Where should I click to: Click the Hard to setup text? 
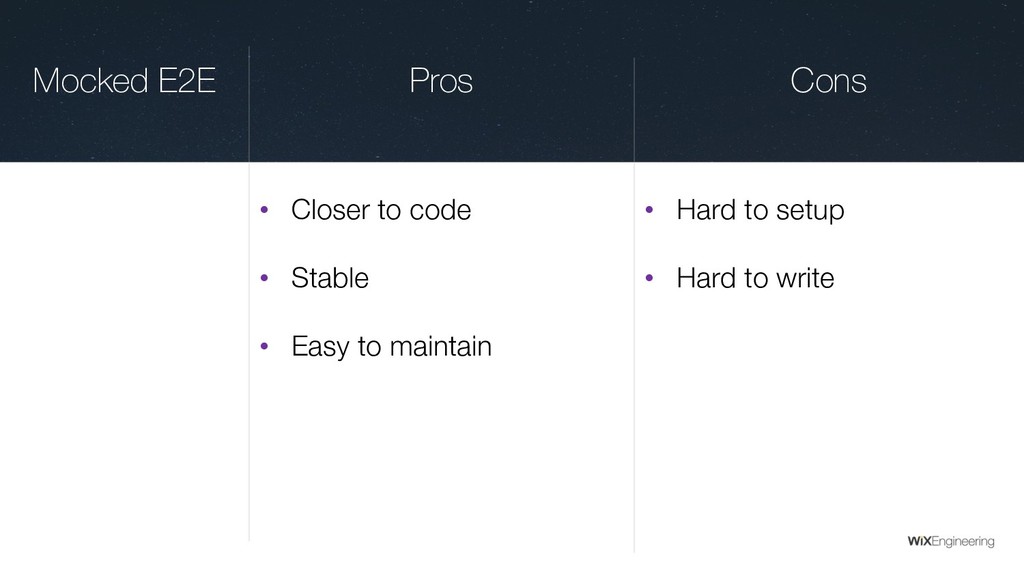point(760,210)
